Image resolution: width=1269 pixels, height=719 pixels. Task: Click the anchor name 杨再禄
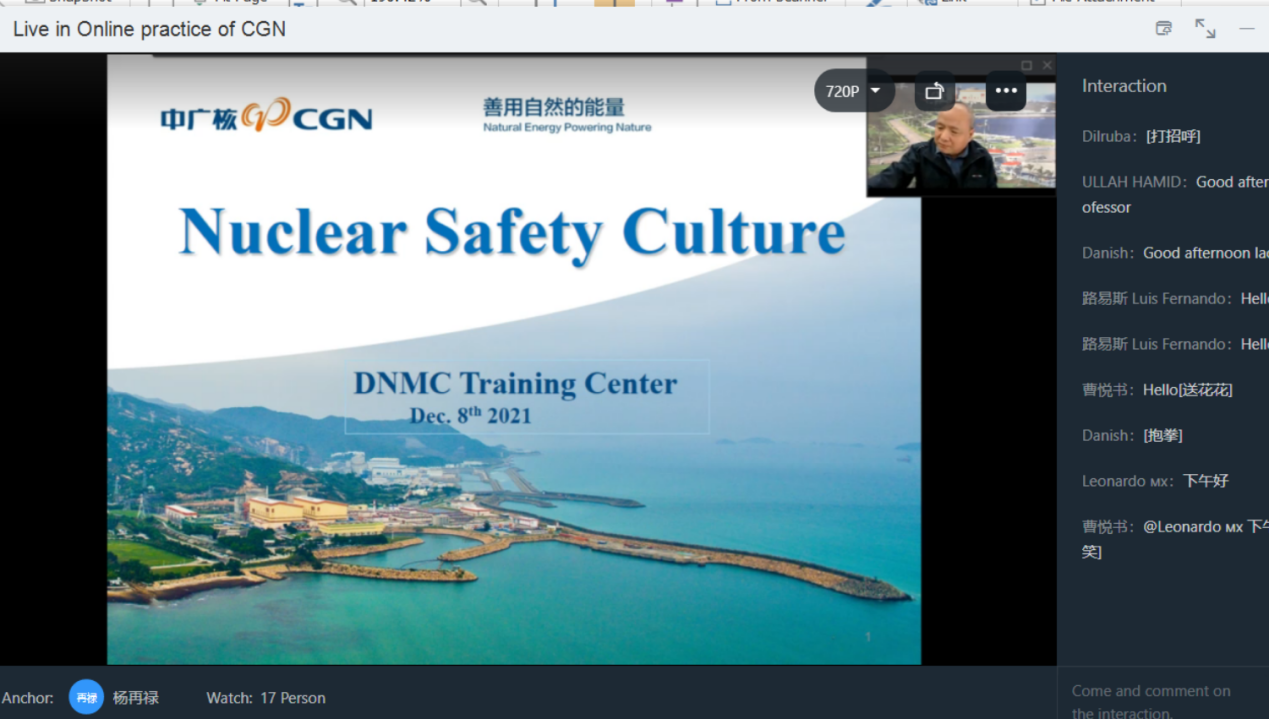pyautogui.click(x=135, y=698)
